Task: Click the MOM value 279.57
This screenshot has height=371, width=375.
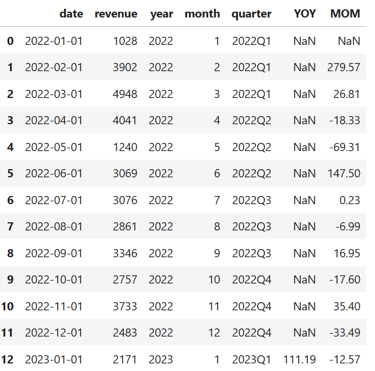Action: click(x=344, y=67)
